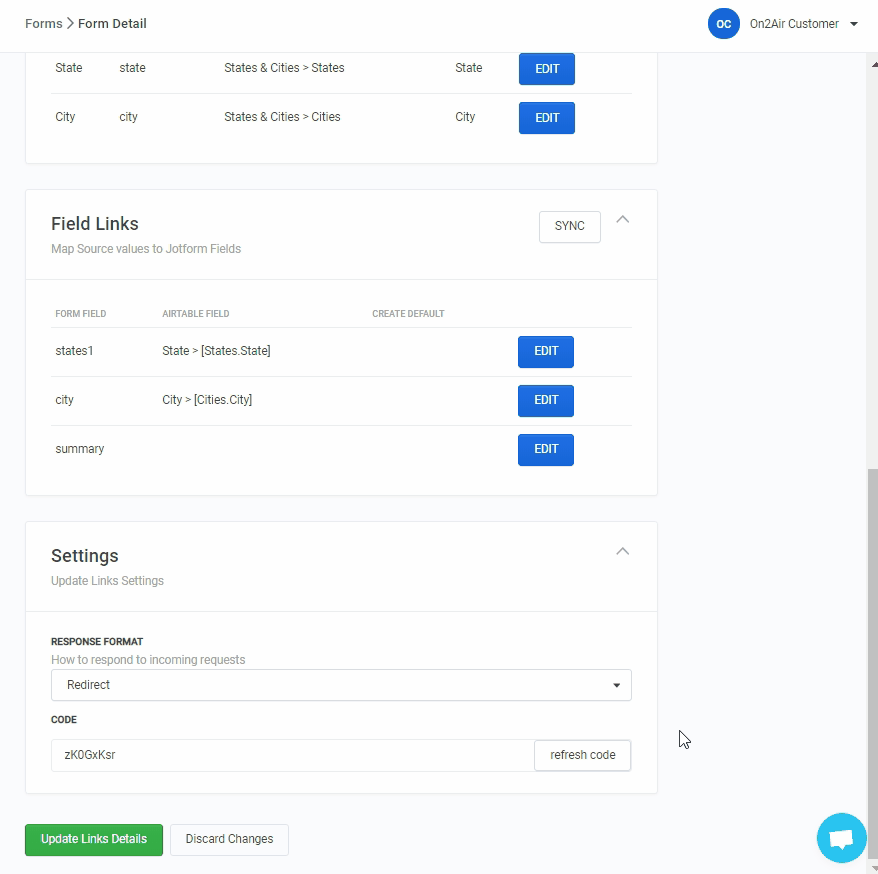Click the SYNC button in Field Links
Viewport: 878px width, 874px height.
[x=568, y=226]
